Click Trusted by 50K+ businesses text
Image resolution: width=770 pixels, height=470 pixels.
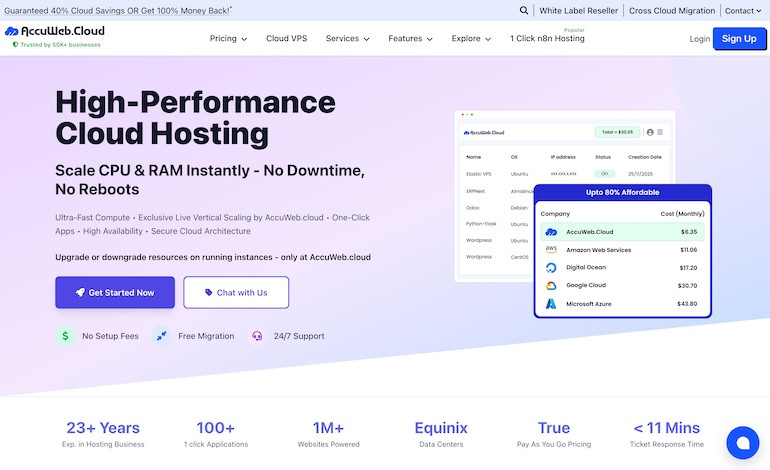click(x=60, y=45)
